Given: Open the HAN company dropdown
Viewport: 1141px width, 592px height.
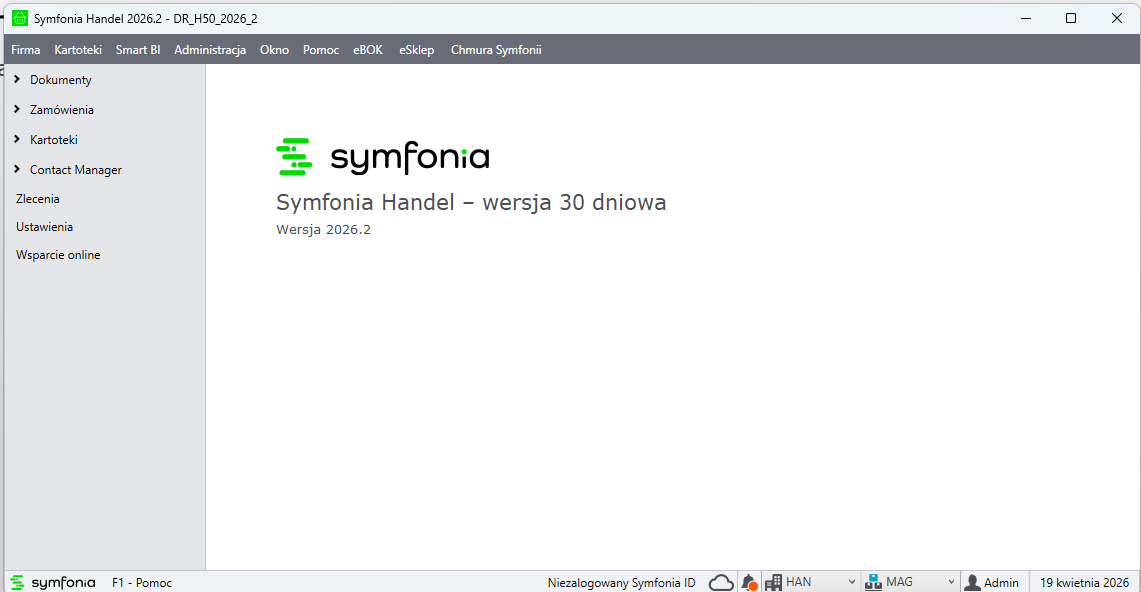Looking at the screenshot, I should 851,582.
